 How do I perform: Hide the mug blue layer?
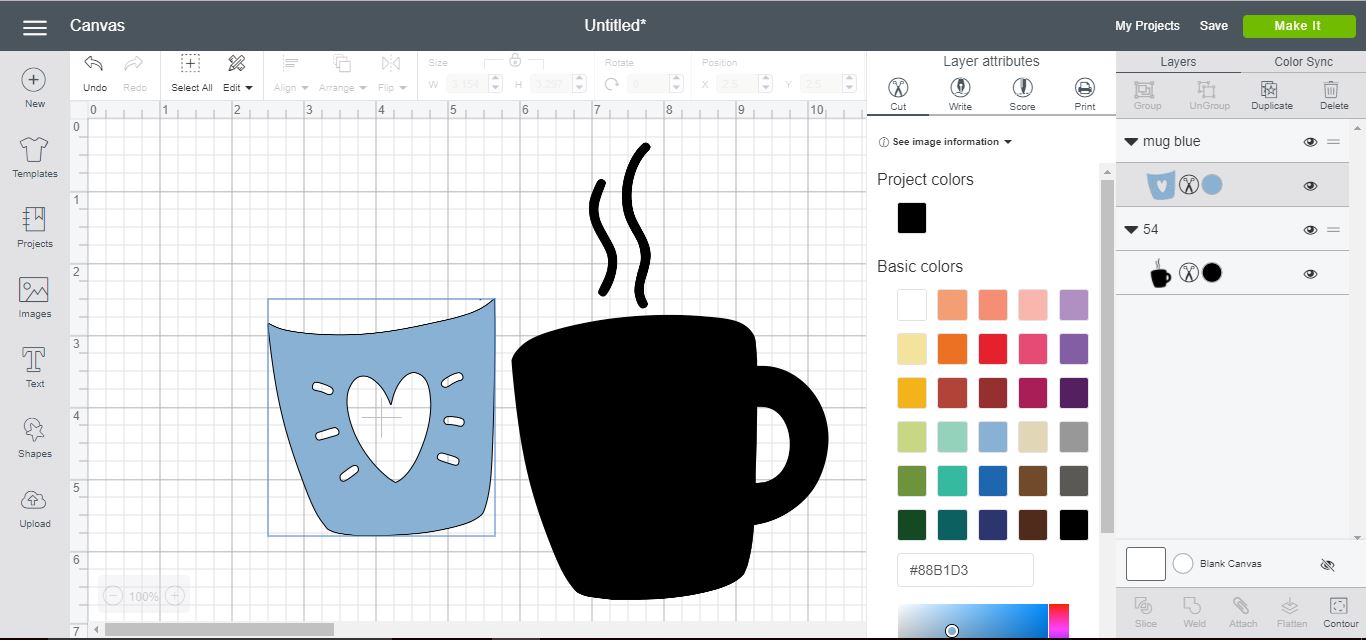coord(1310,142)
